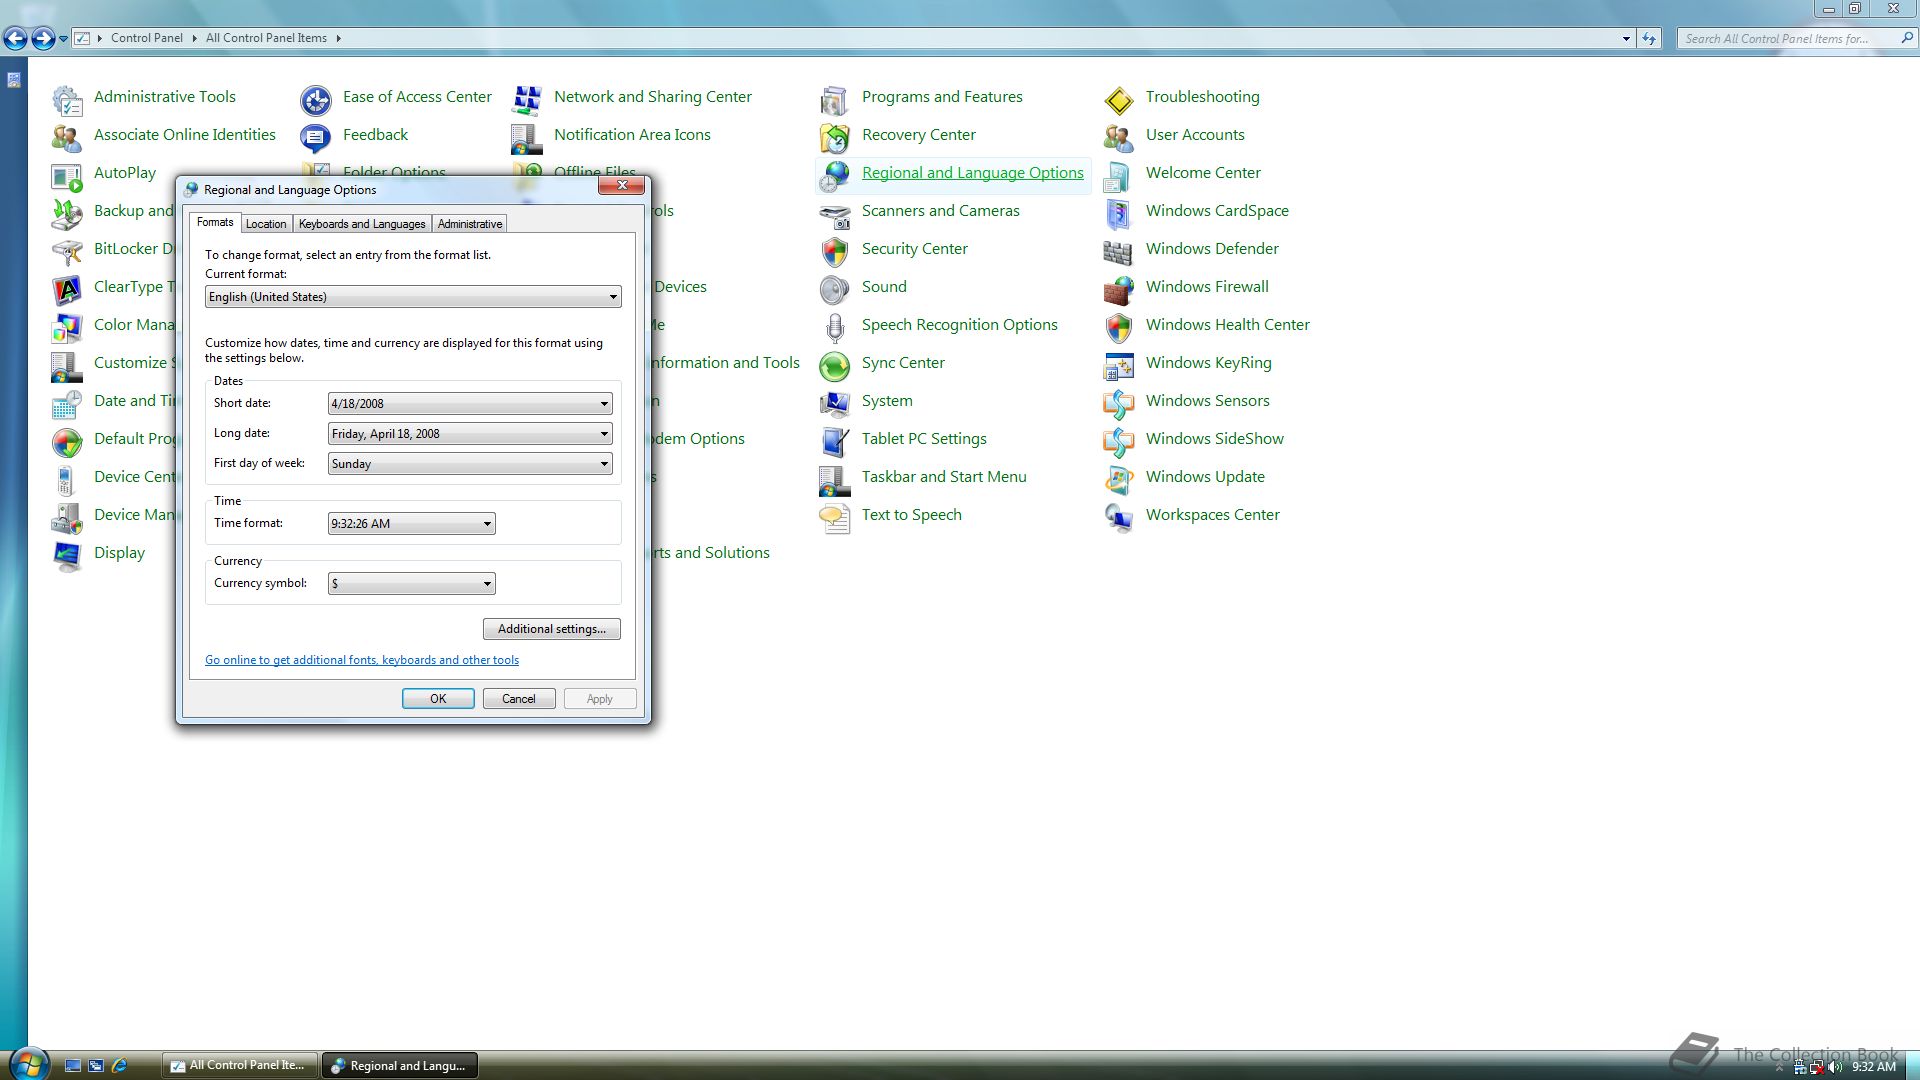This screenshot has width=1920, height=1080.
Task: Click the AutoPlay icon
Action: click(x=67, y=176)
